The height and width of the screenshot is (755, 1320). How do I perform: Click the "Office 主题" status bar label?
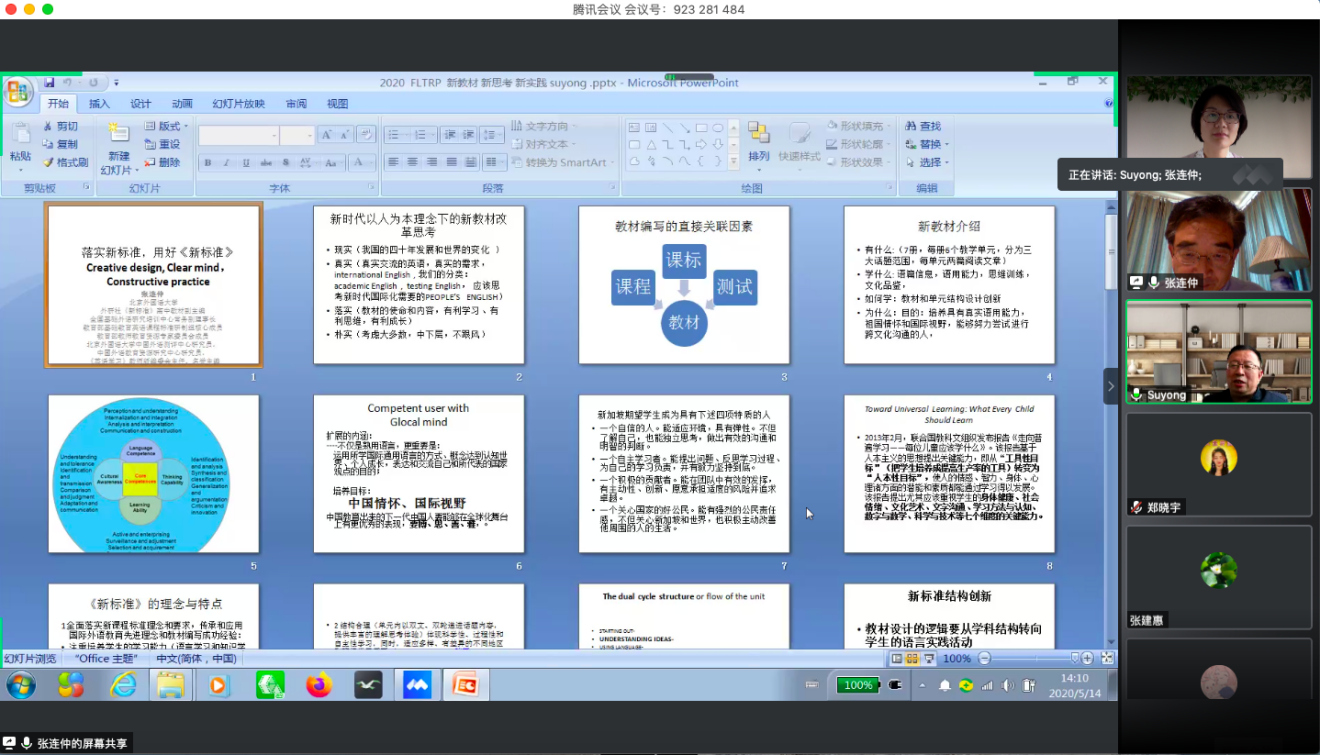tap(105, 659)
